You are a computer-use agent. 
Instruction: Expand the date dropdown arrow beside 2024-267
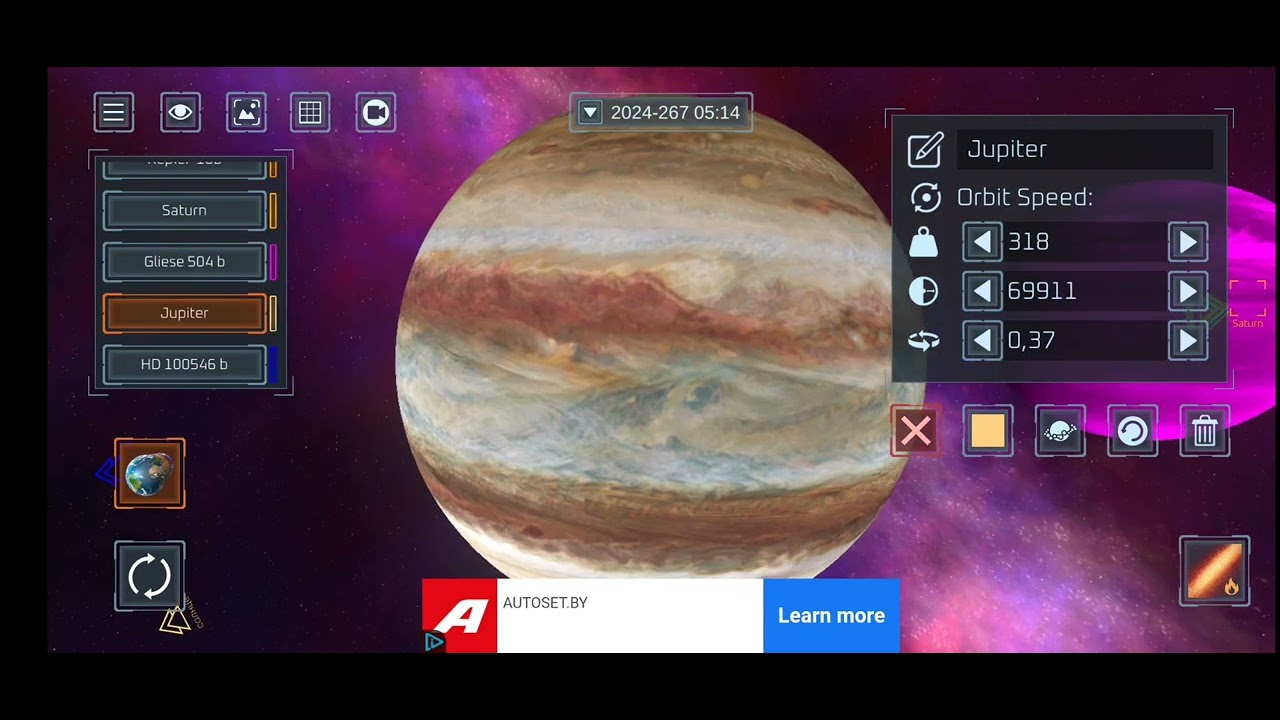pyautogui.click(x=590, y=113)
